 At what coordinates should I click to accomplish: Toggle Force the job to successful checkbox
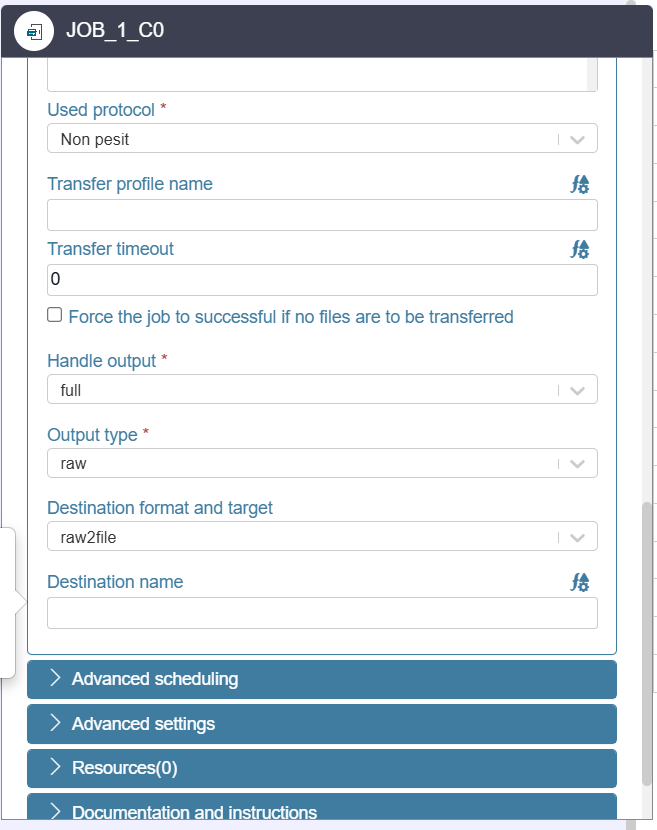point(55,314)
